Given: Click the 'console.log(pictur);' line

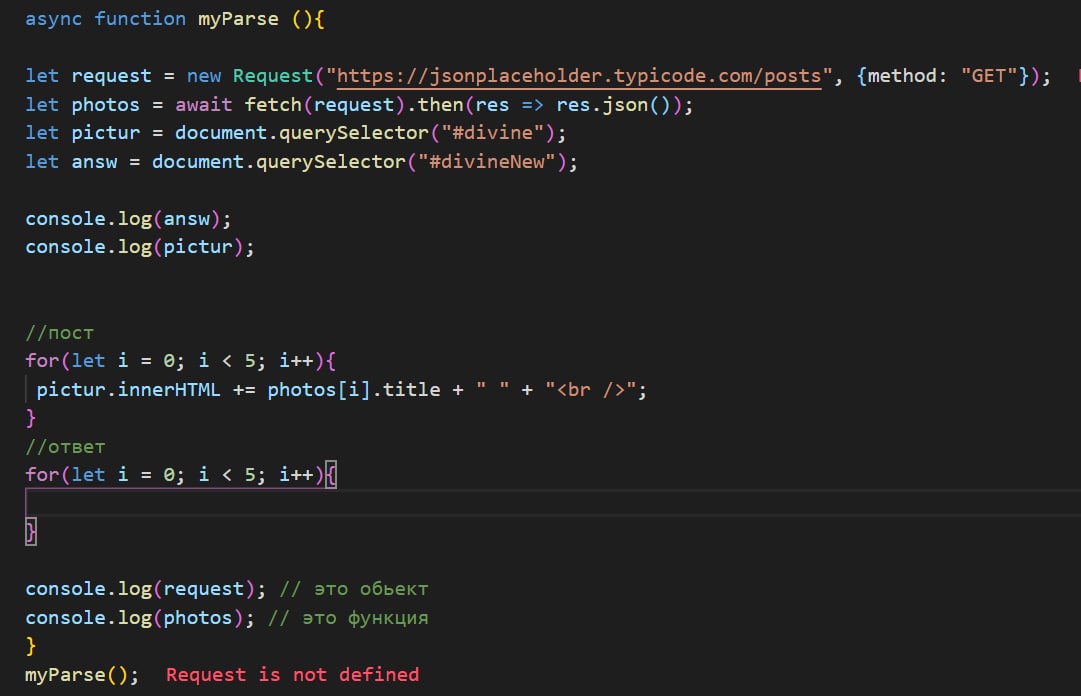Looking at the screenshot, I should point(140,247).
